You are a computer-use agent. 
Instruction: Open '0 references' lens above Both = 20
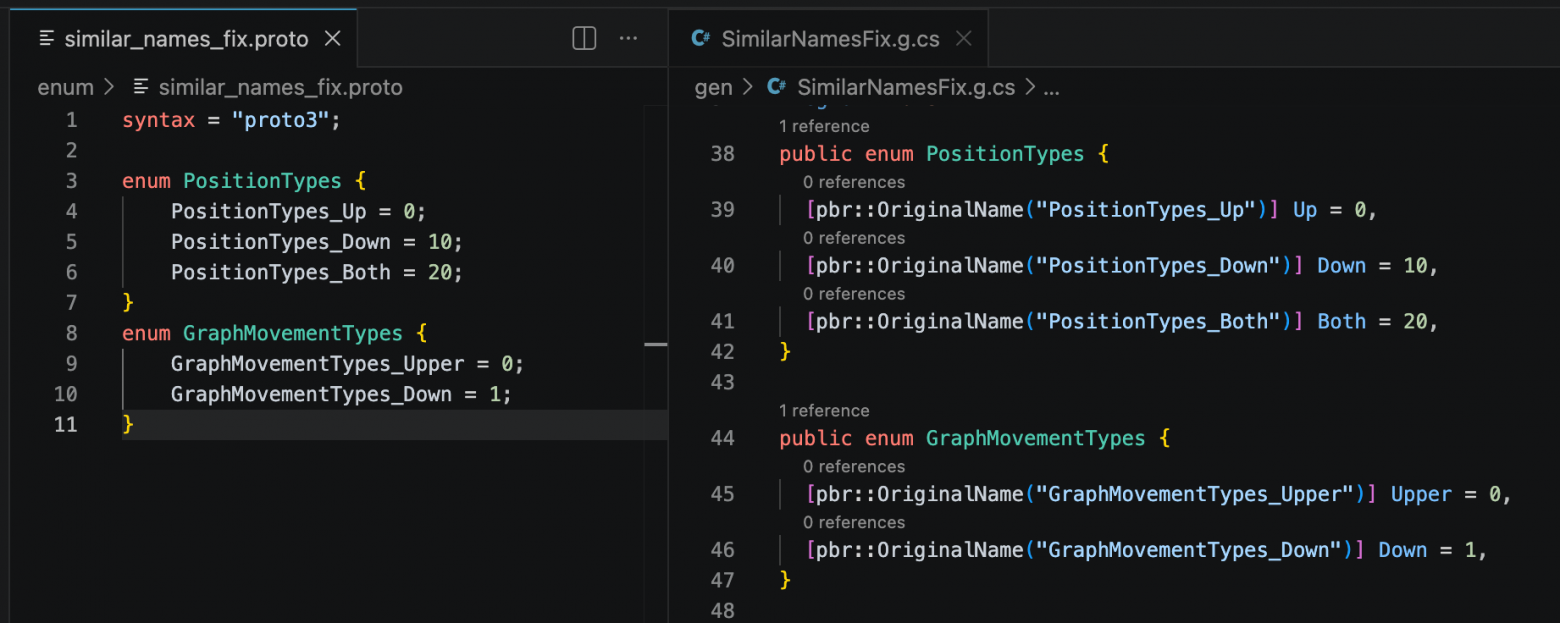click(x=853, y=294)
